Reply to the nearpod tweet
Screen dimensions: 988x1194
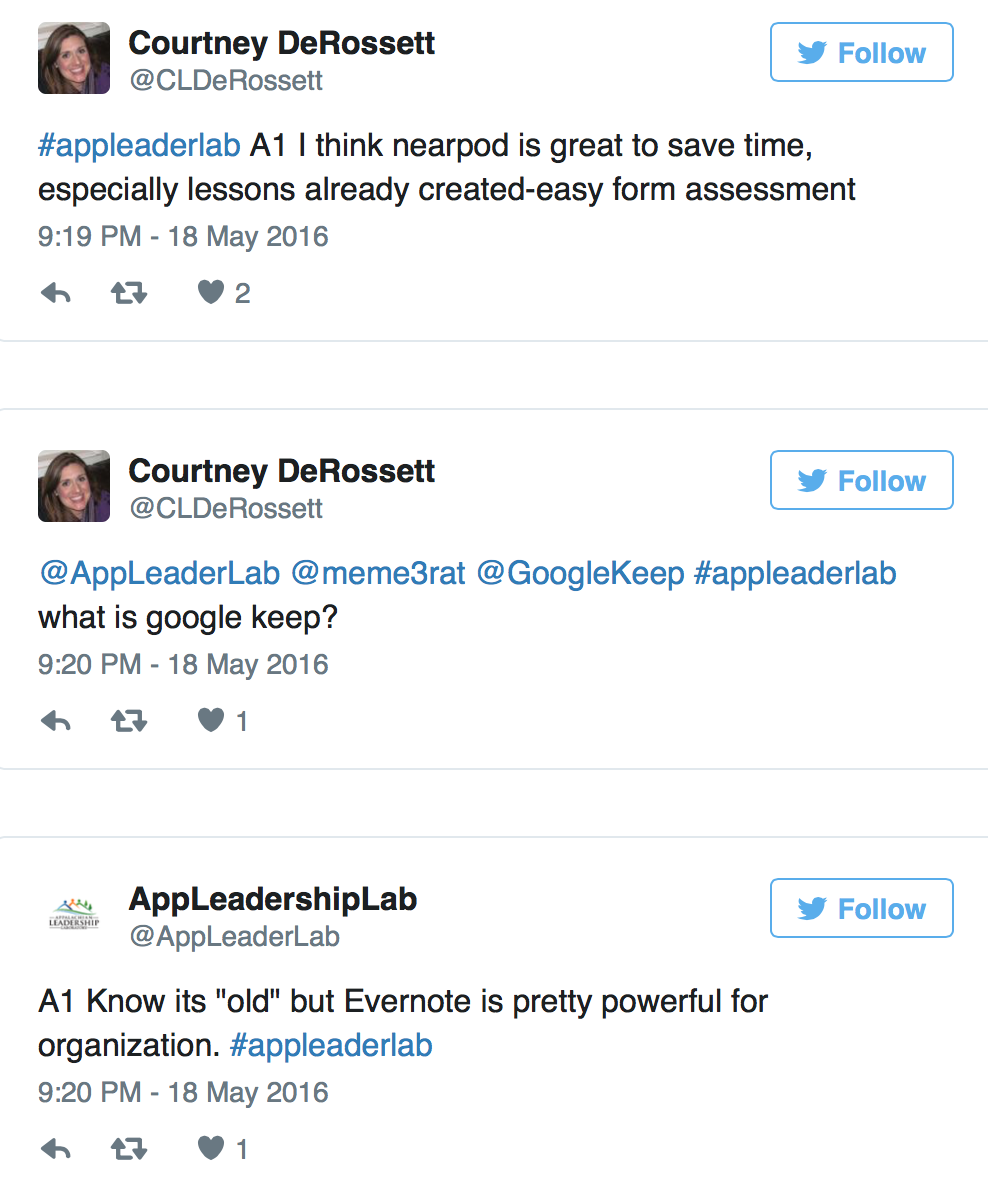(56, 292)
